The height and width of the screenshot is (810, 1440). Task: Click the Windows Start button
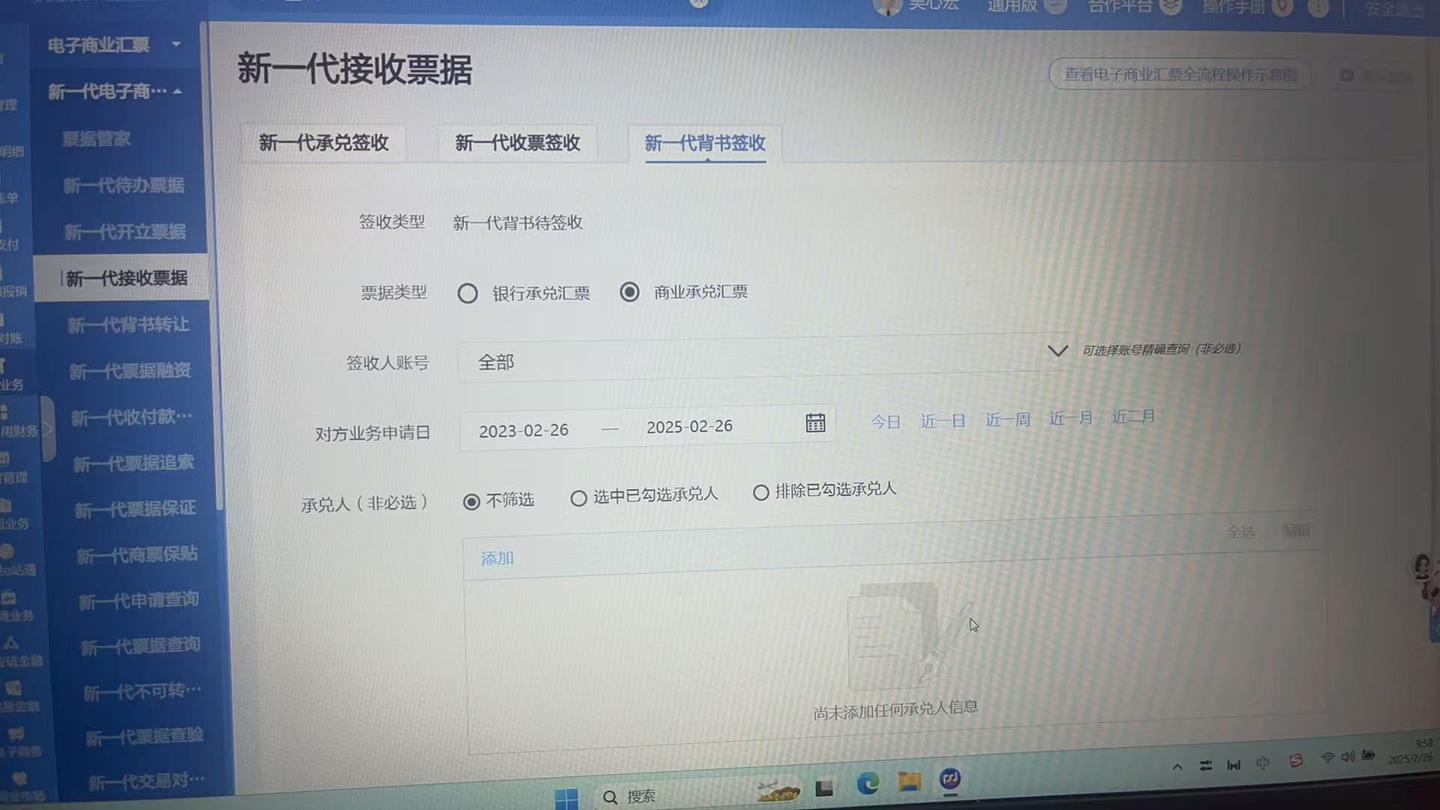tap(566, 797)
